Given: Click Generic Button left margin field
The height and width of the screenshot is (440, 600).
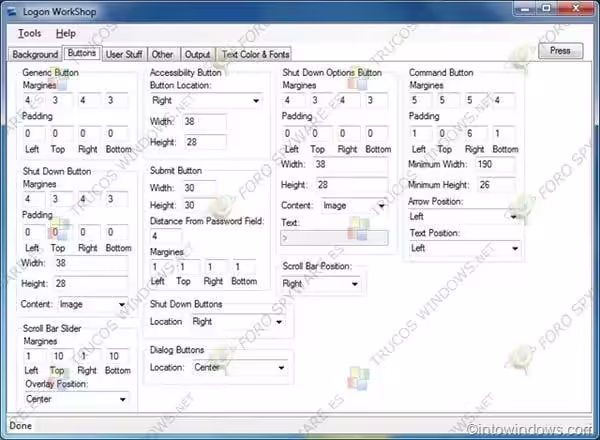Looking at the screenshot, I should (33, 101).
